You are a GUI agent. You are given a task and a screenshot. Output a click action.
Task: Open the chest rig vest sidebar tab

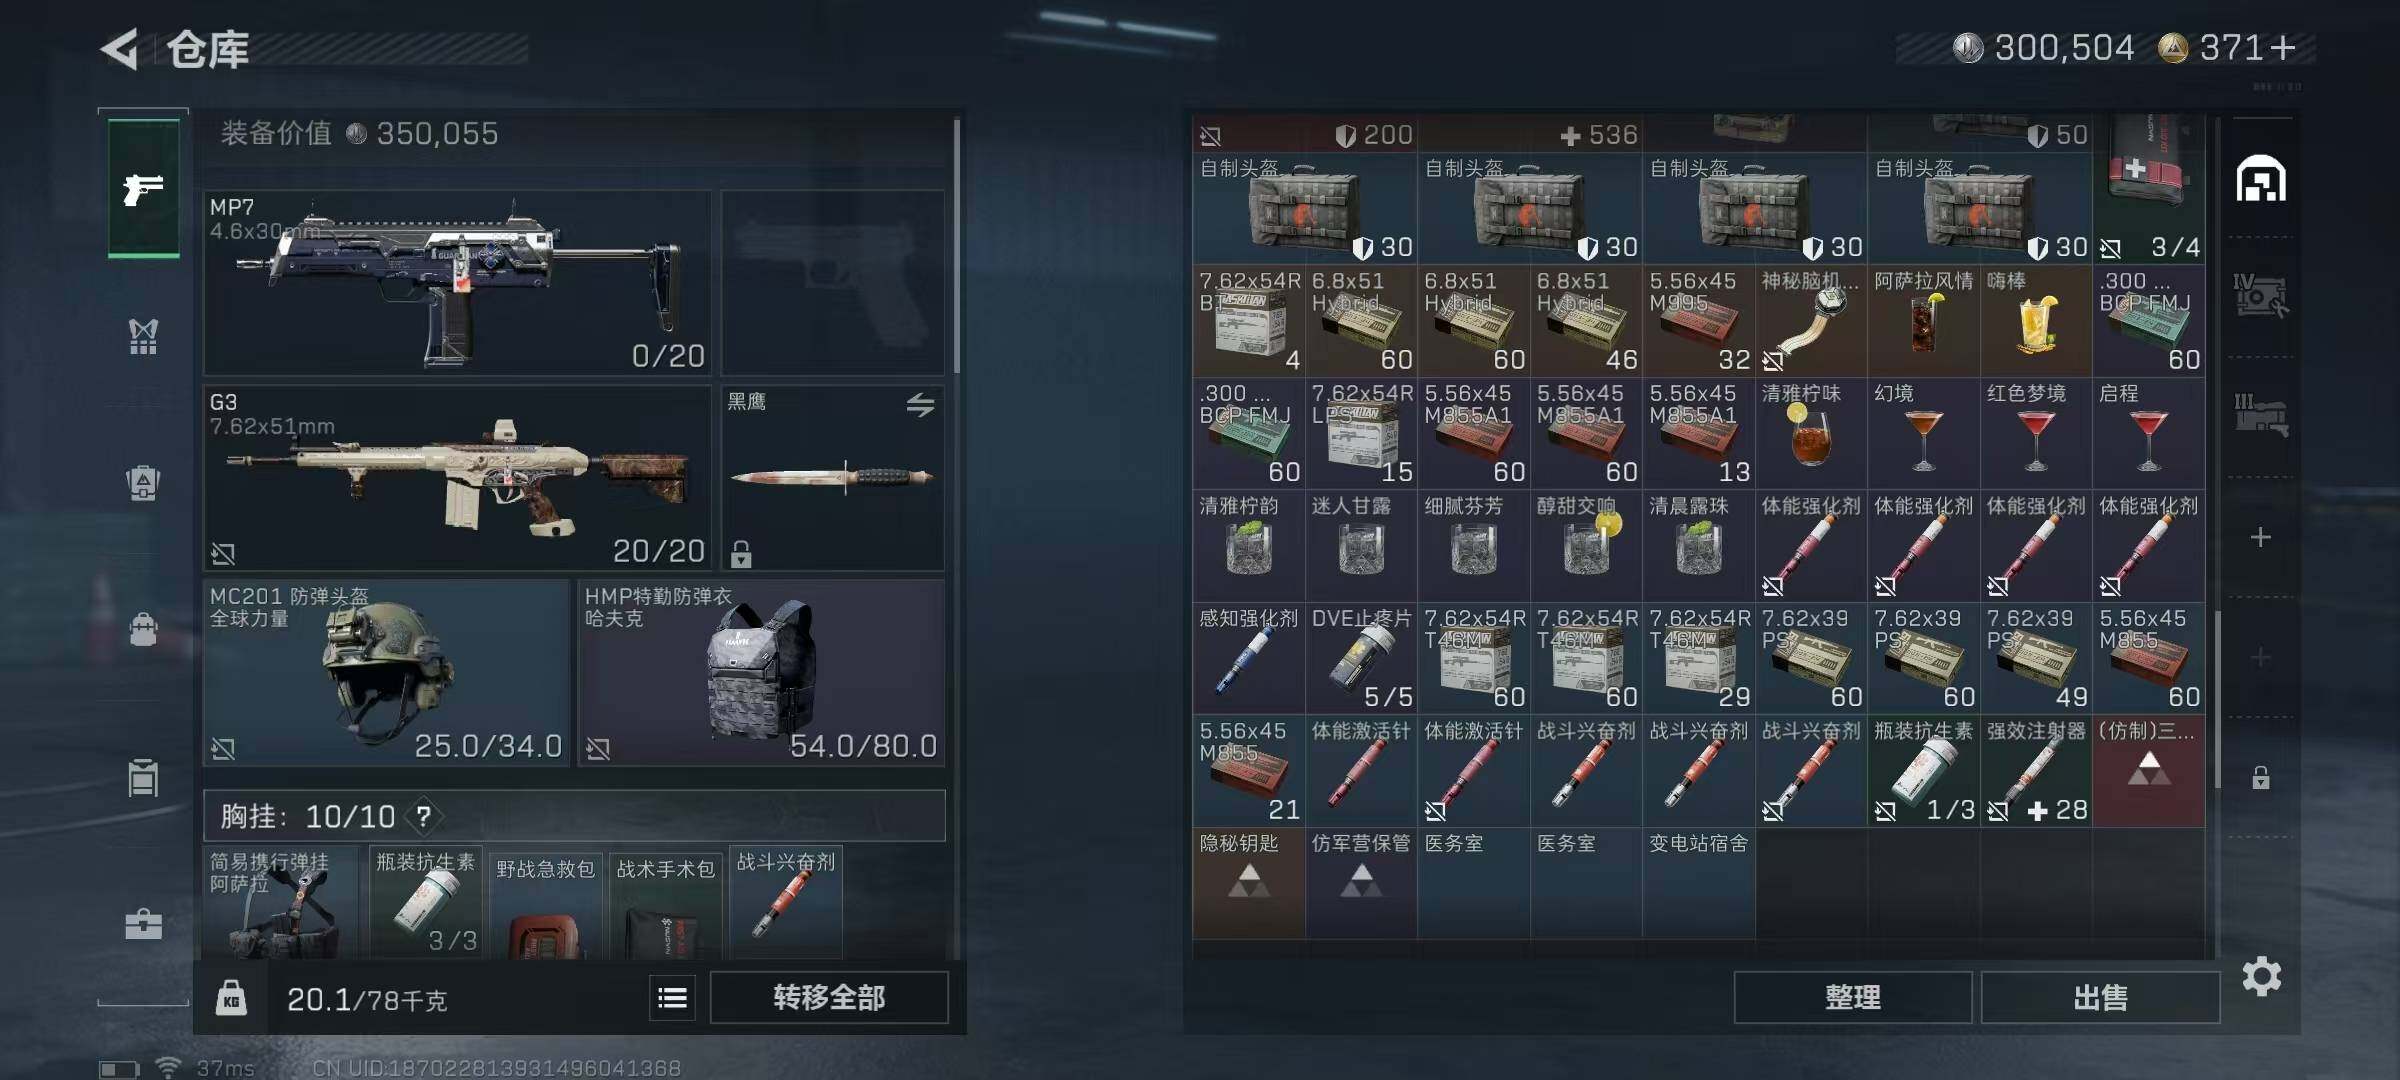click(x=143, y=337)
